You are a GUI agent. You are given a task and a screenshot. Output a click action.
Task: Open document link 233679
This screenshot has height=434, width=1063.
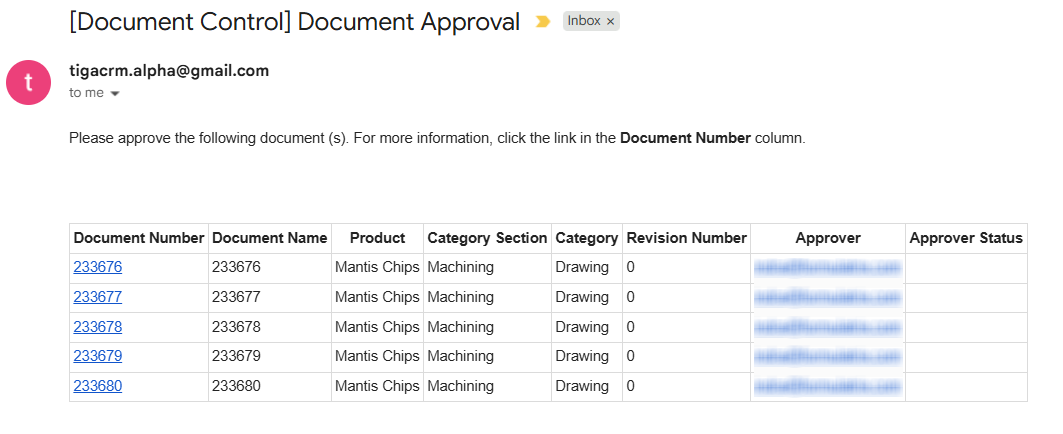98,357
